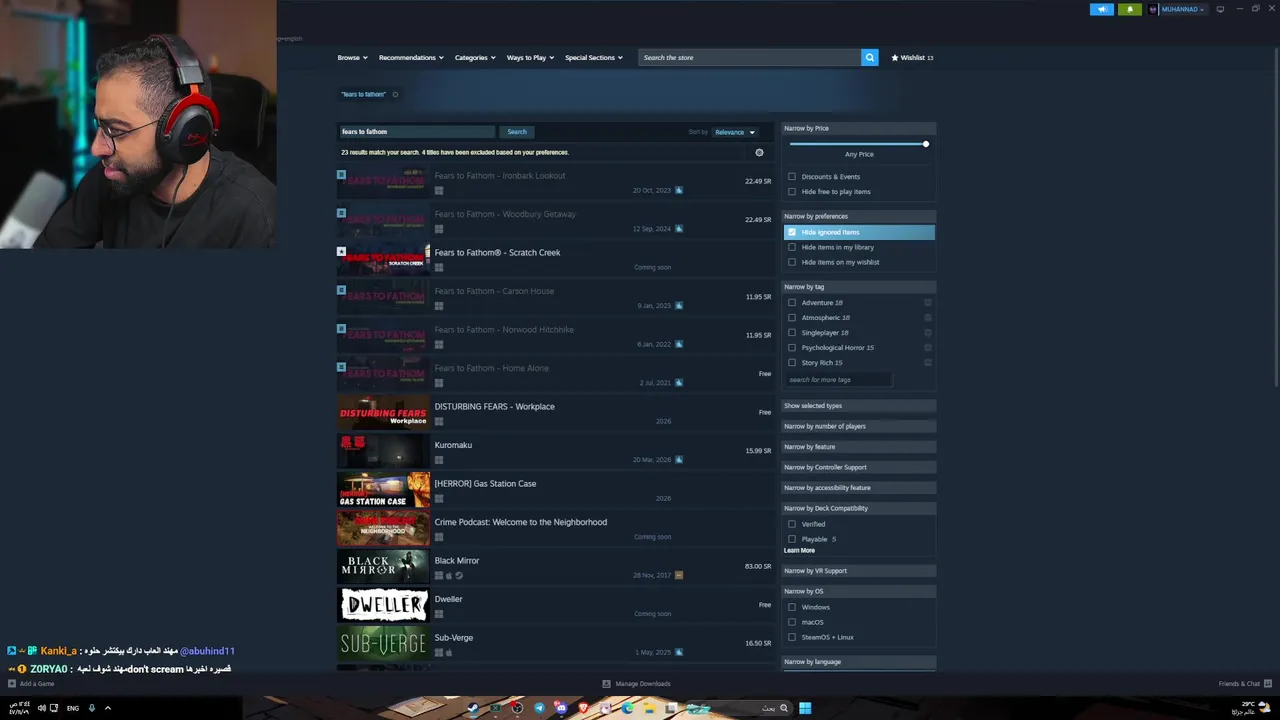The height and width of the screenshot is (720, 1280).
Task: Click the search for more tags field
Action: [x=838, y=380]
